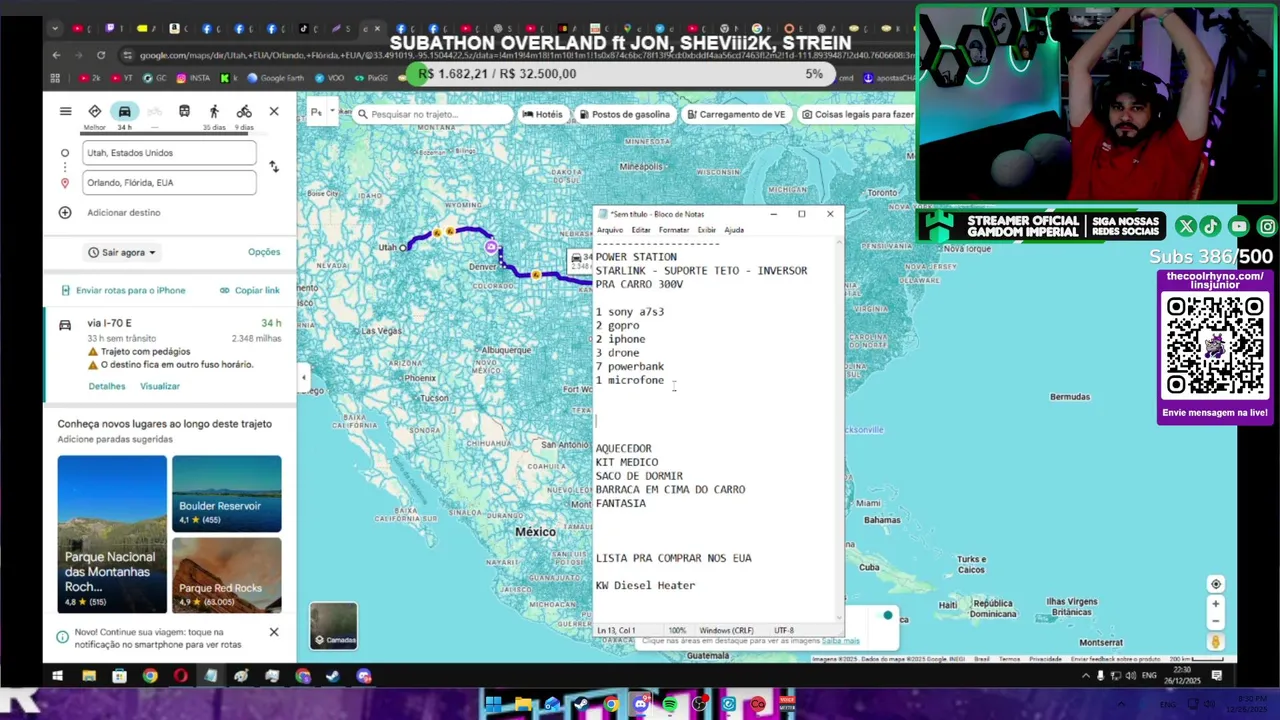Open Boulder Reservoir suggestion card
1280x720 pixels.
[x=226, y=494]
